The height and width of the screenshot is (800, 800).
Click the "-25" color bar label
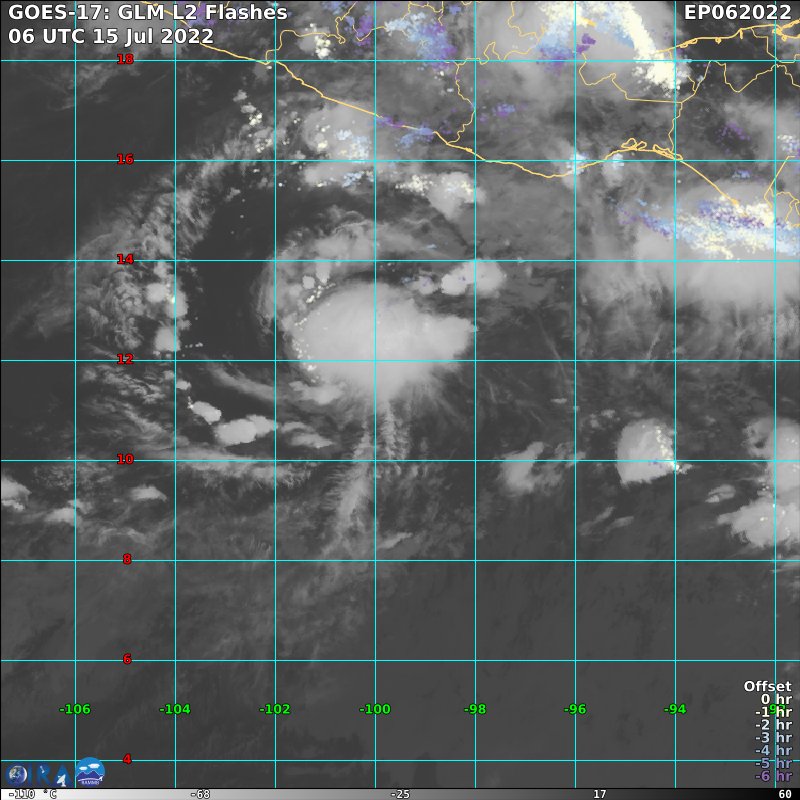point(400,794)
